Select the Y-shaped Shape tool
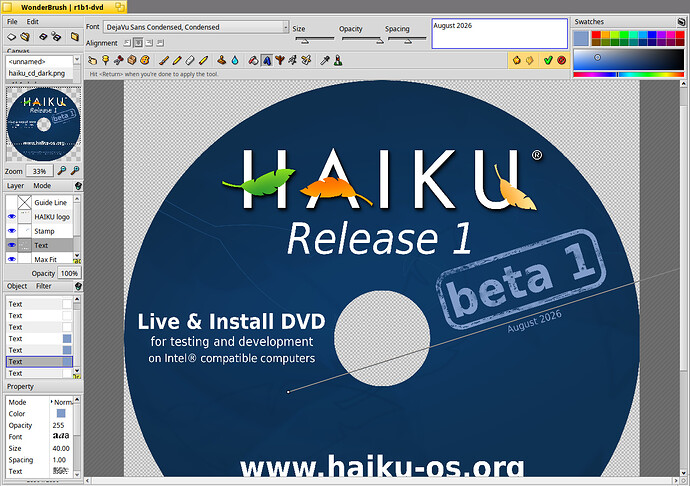 (x=280, y=60)
